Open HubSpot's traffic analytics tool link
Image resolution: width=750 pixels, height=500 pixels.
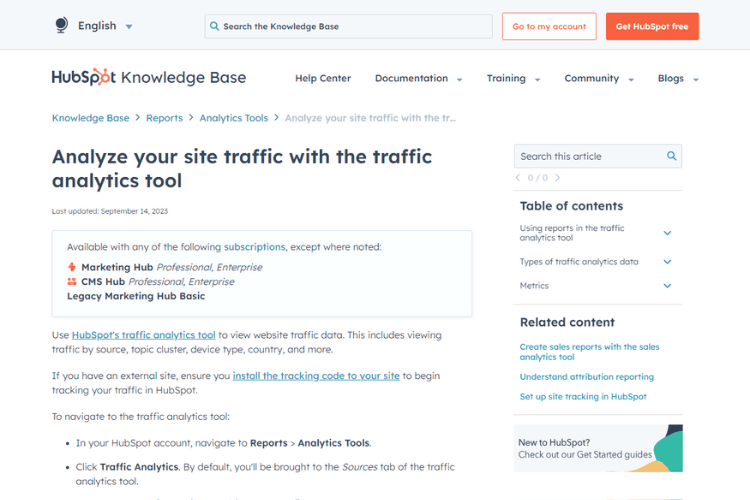coord(143,335)
